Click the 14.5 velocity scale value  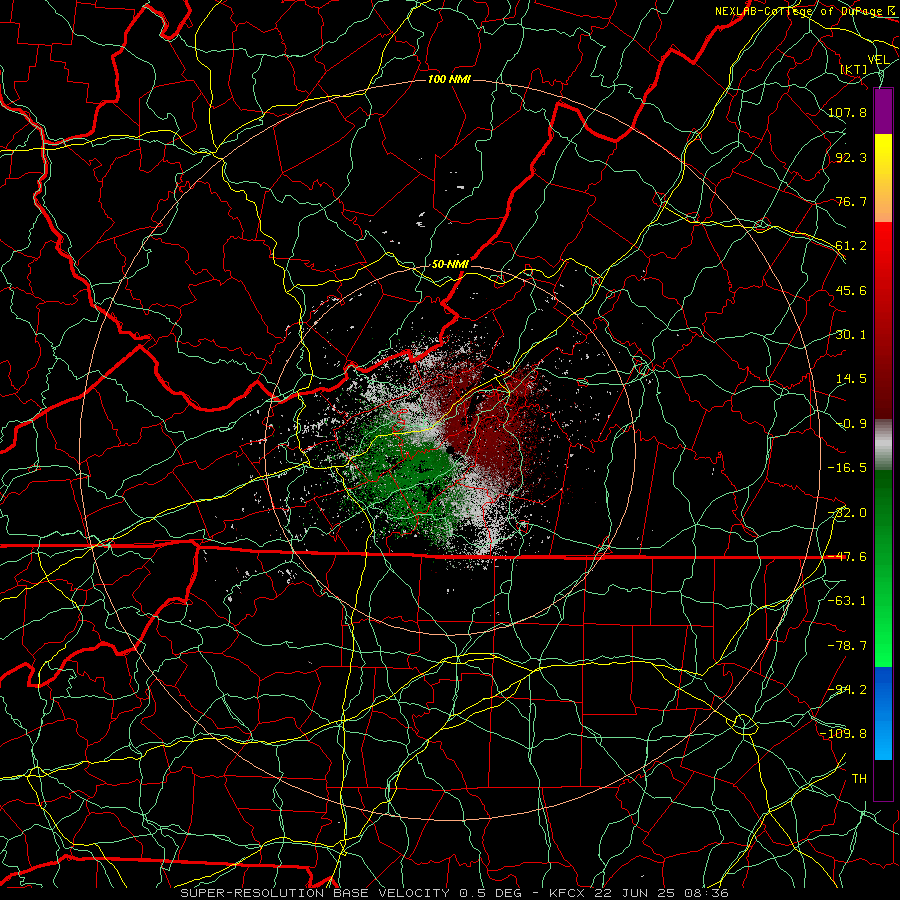(x=851, y=379)
